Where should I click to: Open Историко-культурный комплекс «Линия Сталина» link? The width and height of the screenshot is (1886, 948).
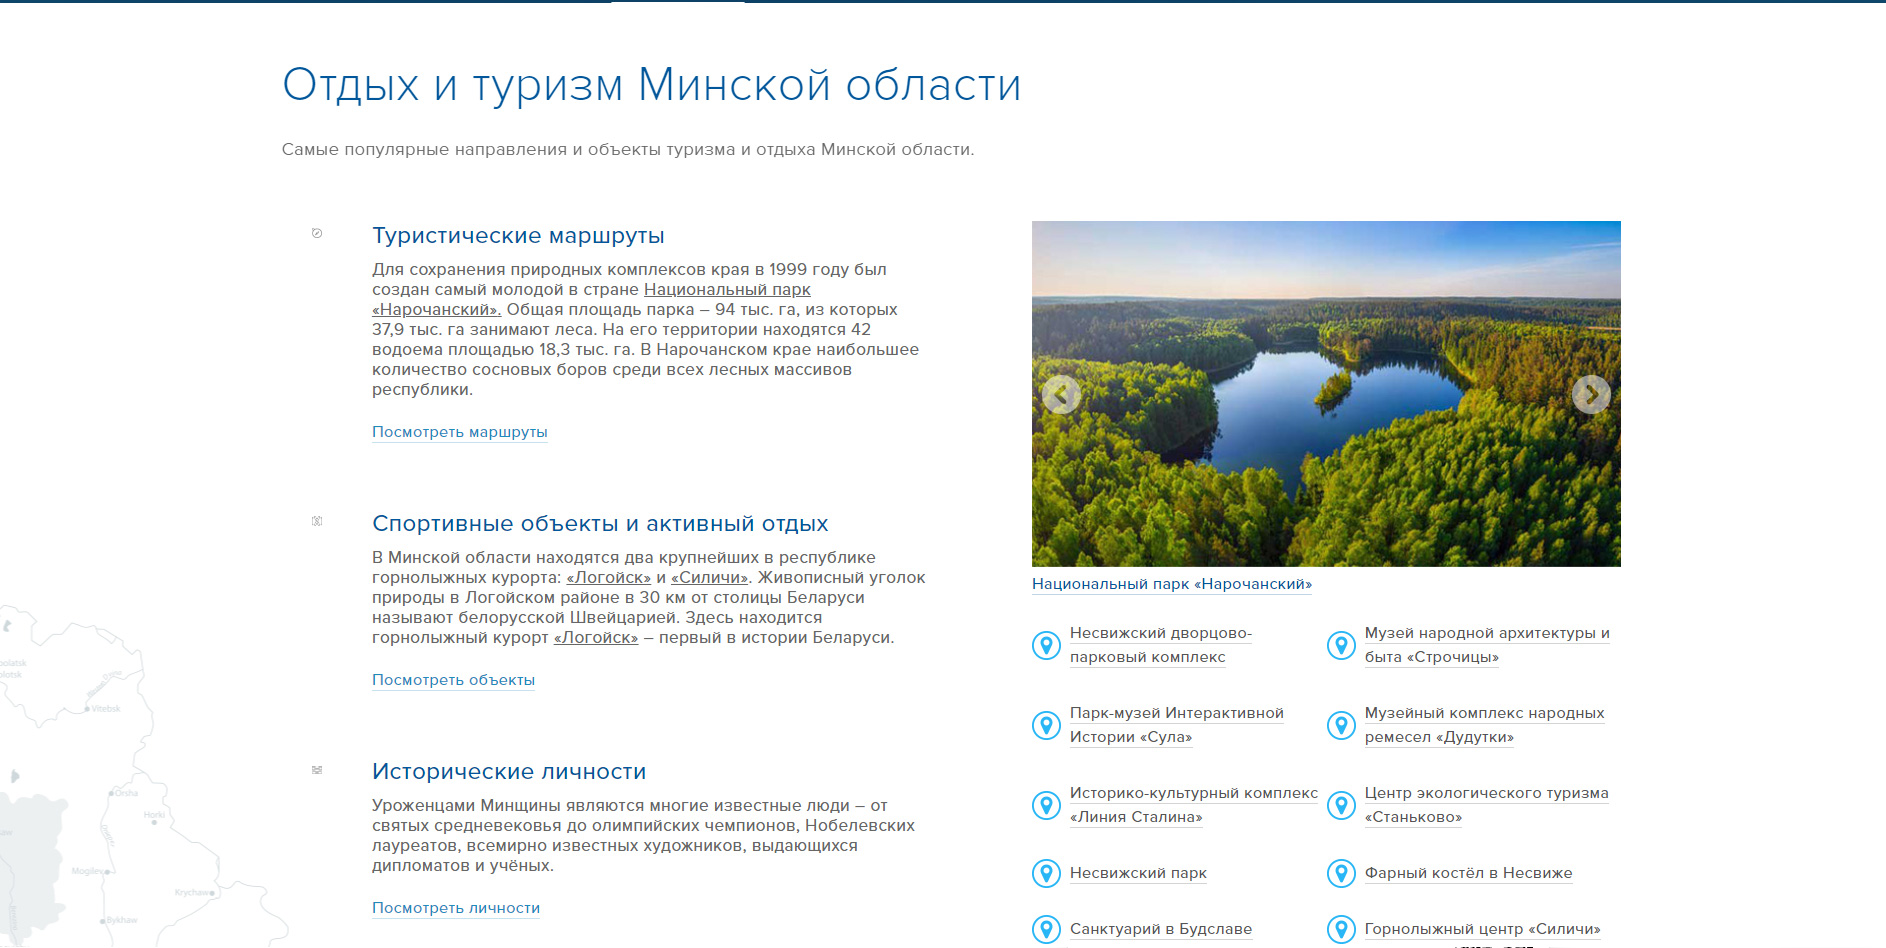[x=1194, y=805]
